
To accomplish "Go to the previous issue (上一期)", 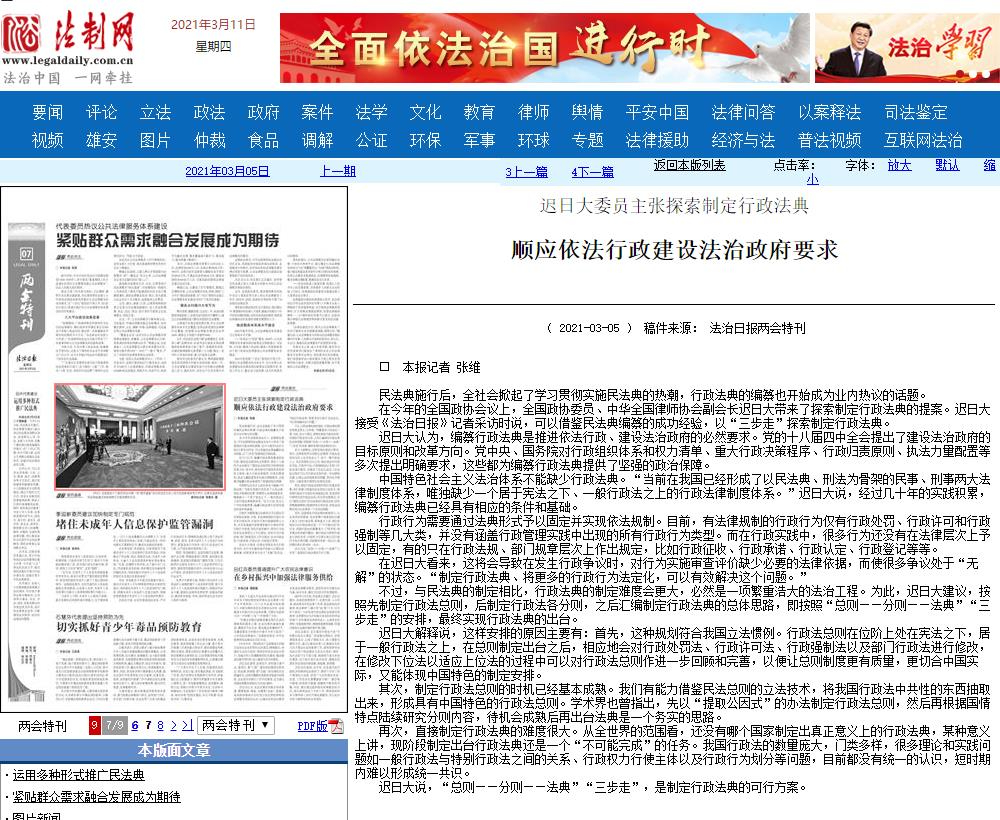I will [338, 171].
